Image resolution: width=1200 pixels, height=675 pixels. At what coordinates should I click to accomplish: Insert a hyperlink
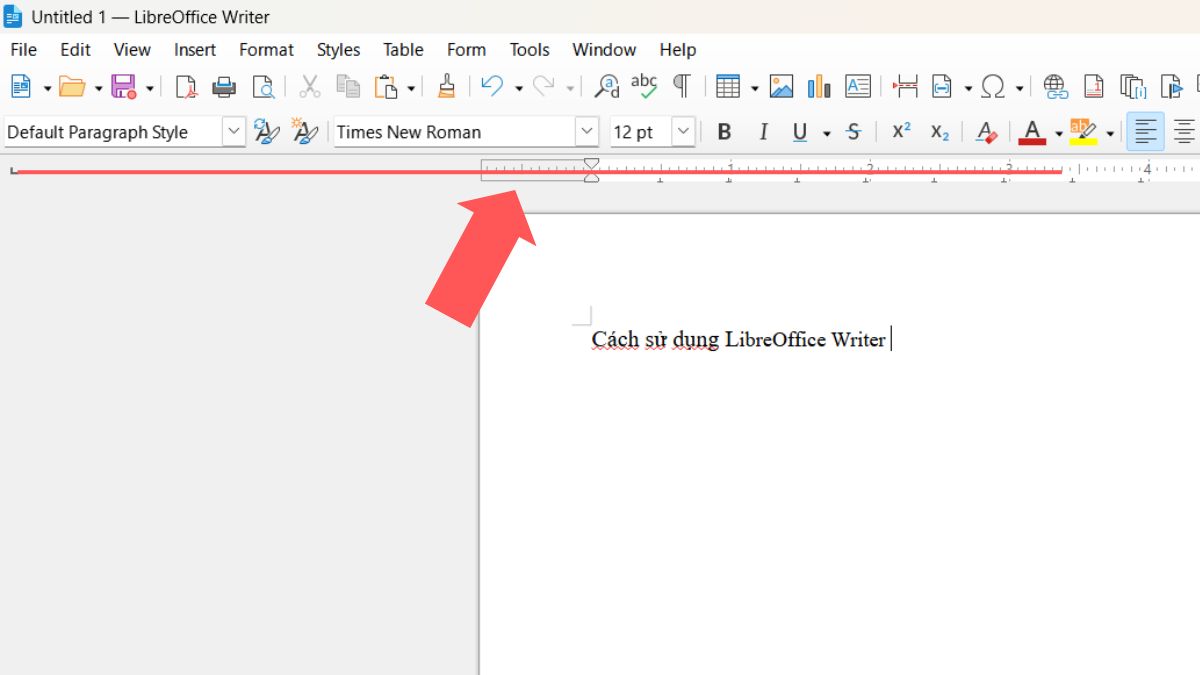point(1056,87)
